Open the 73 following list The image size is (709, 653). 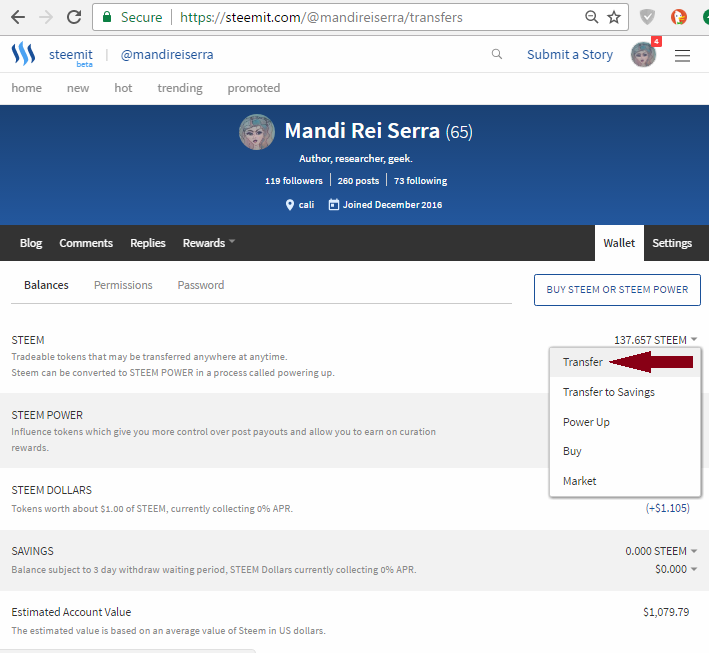[420, 180]
